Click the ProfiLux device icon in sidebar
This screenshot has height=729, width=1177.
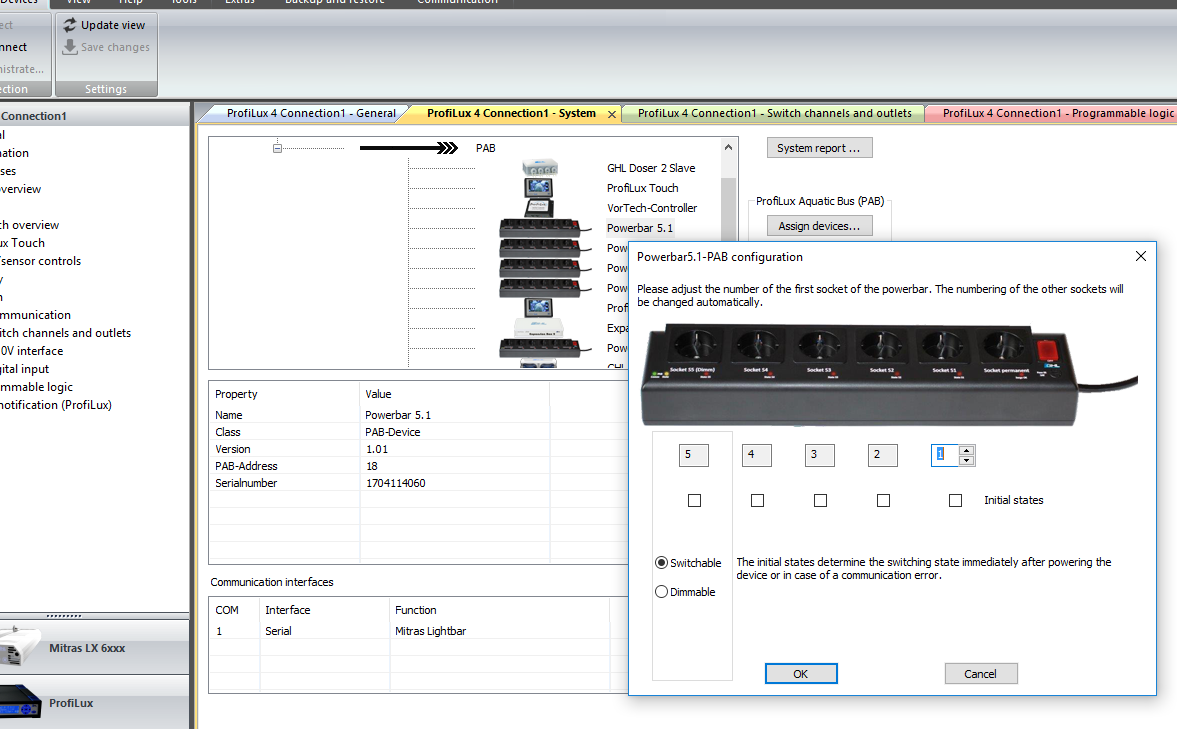click(x=20, y=703)
